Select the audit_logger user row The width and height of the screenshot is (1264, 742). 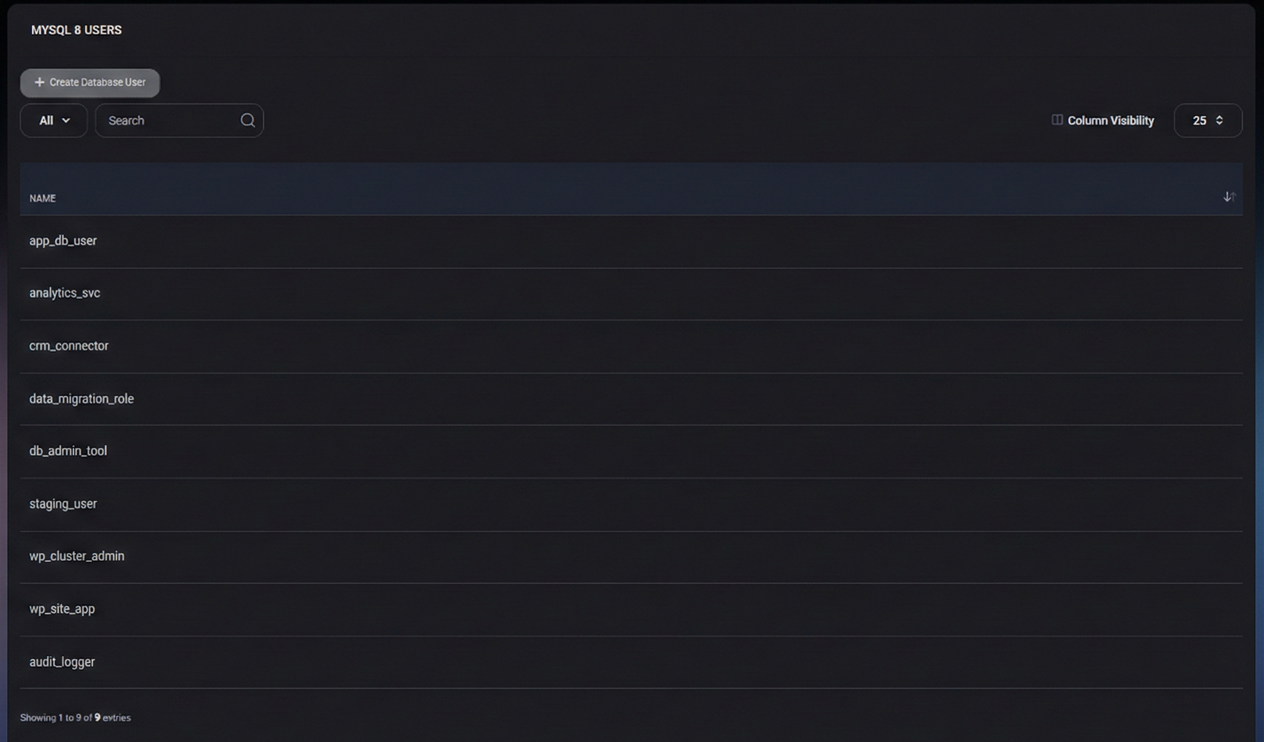pyautogui.click(x=62, y=662)
